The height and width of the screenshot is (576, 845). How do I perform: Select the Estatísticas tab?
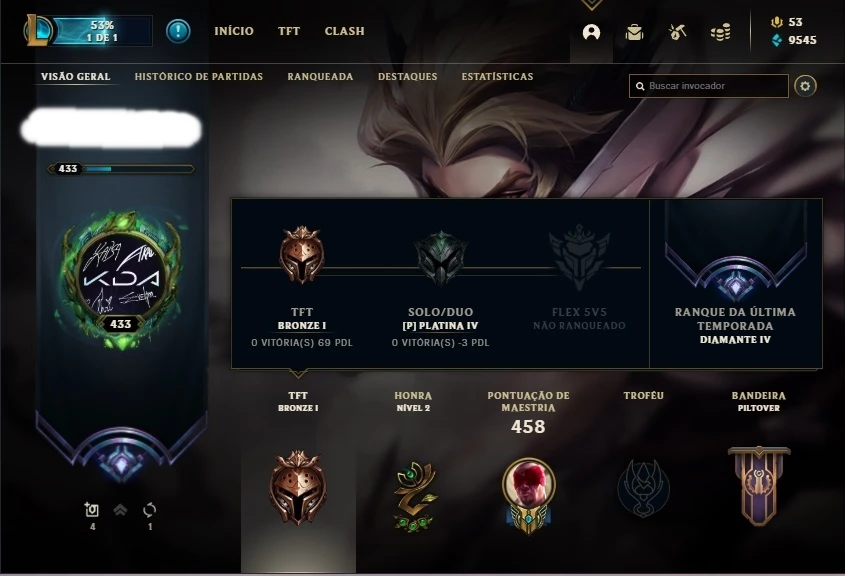pyautogui.click(x=497, y=77)
